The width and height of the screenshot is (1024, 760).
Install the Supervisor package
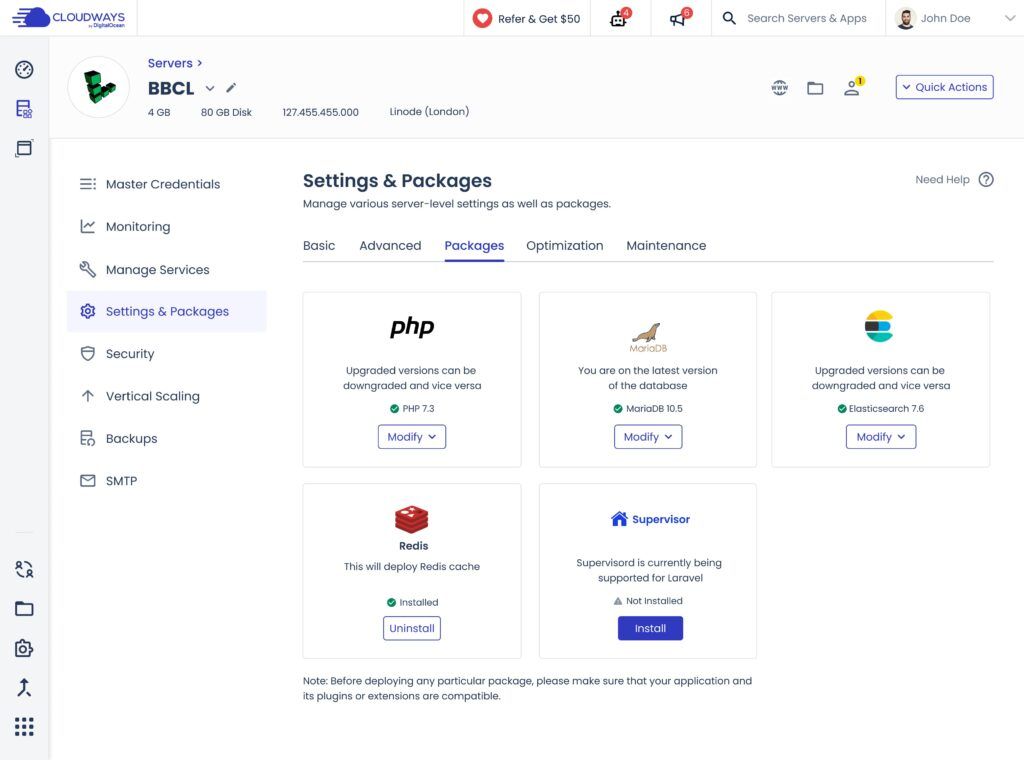650,628
